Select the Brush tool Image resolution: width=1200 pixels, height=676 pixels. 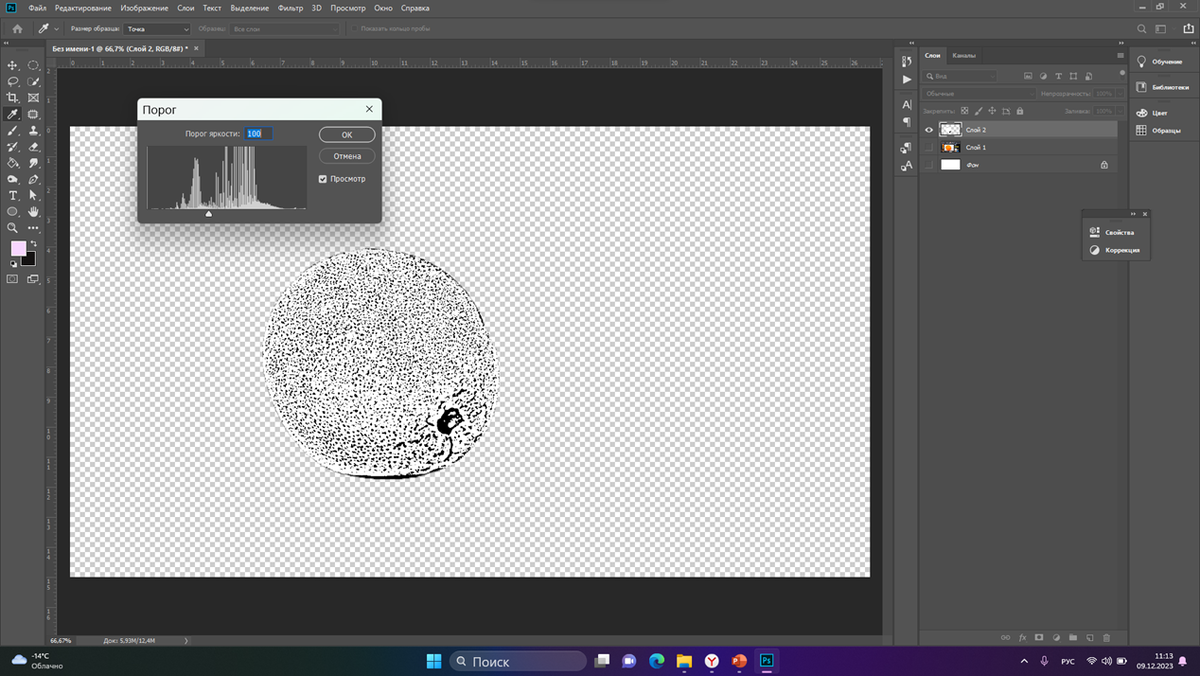[x=13, y=130]
